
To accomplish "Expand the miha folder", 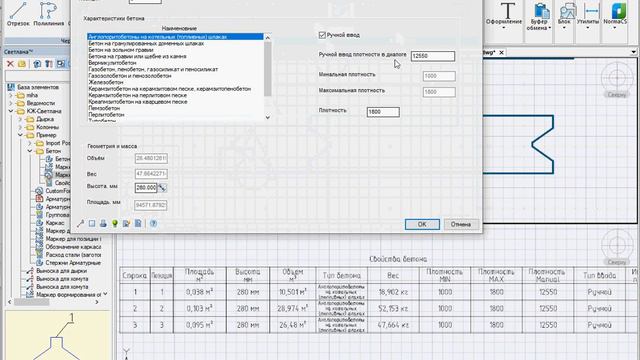I will click(11, 95).
